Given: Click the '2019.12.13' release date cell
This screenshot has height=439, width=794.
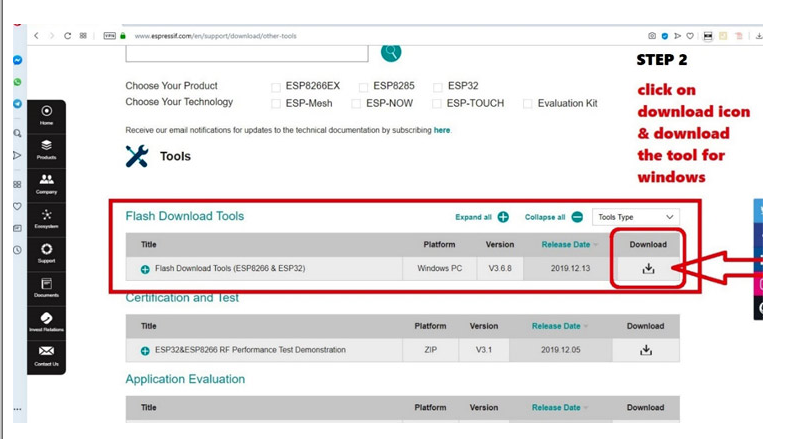Looking at the screenshot, I should pos(570,268).
